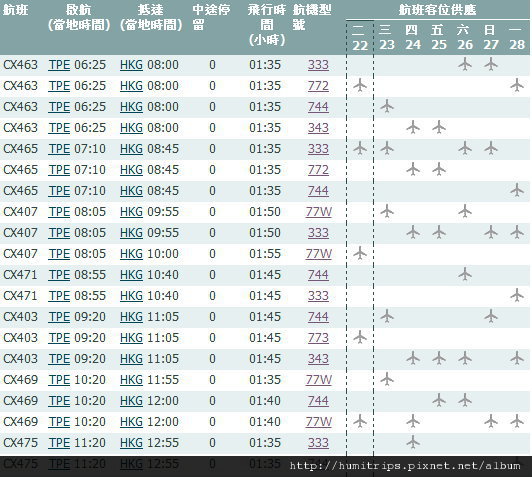Click the 航班 column header
532x477 pixels.
pyautogui.click(x=16, y=10)
